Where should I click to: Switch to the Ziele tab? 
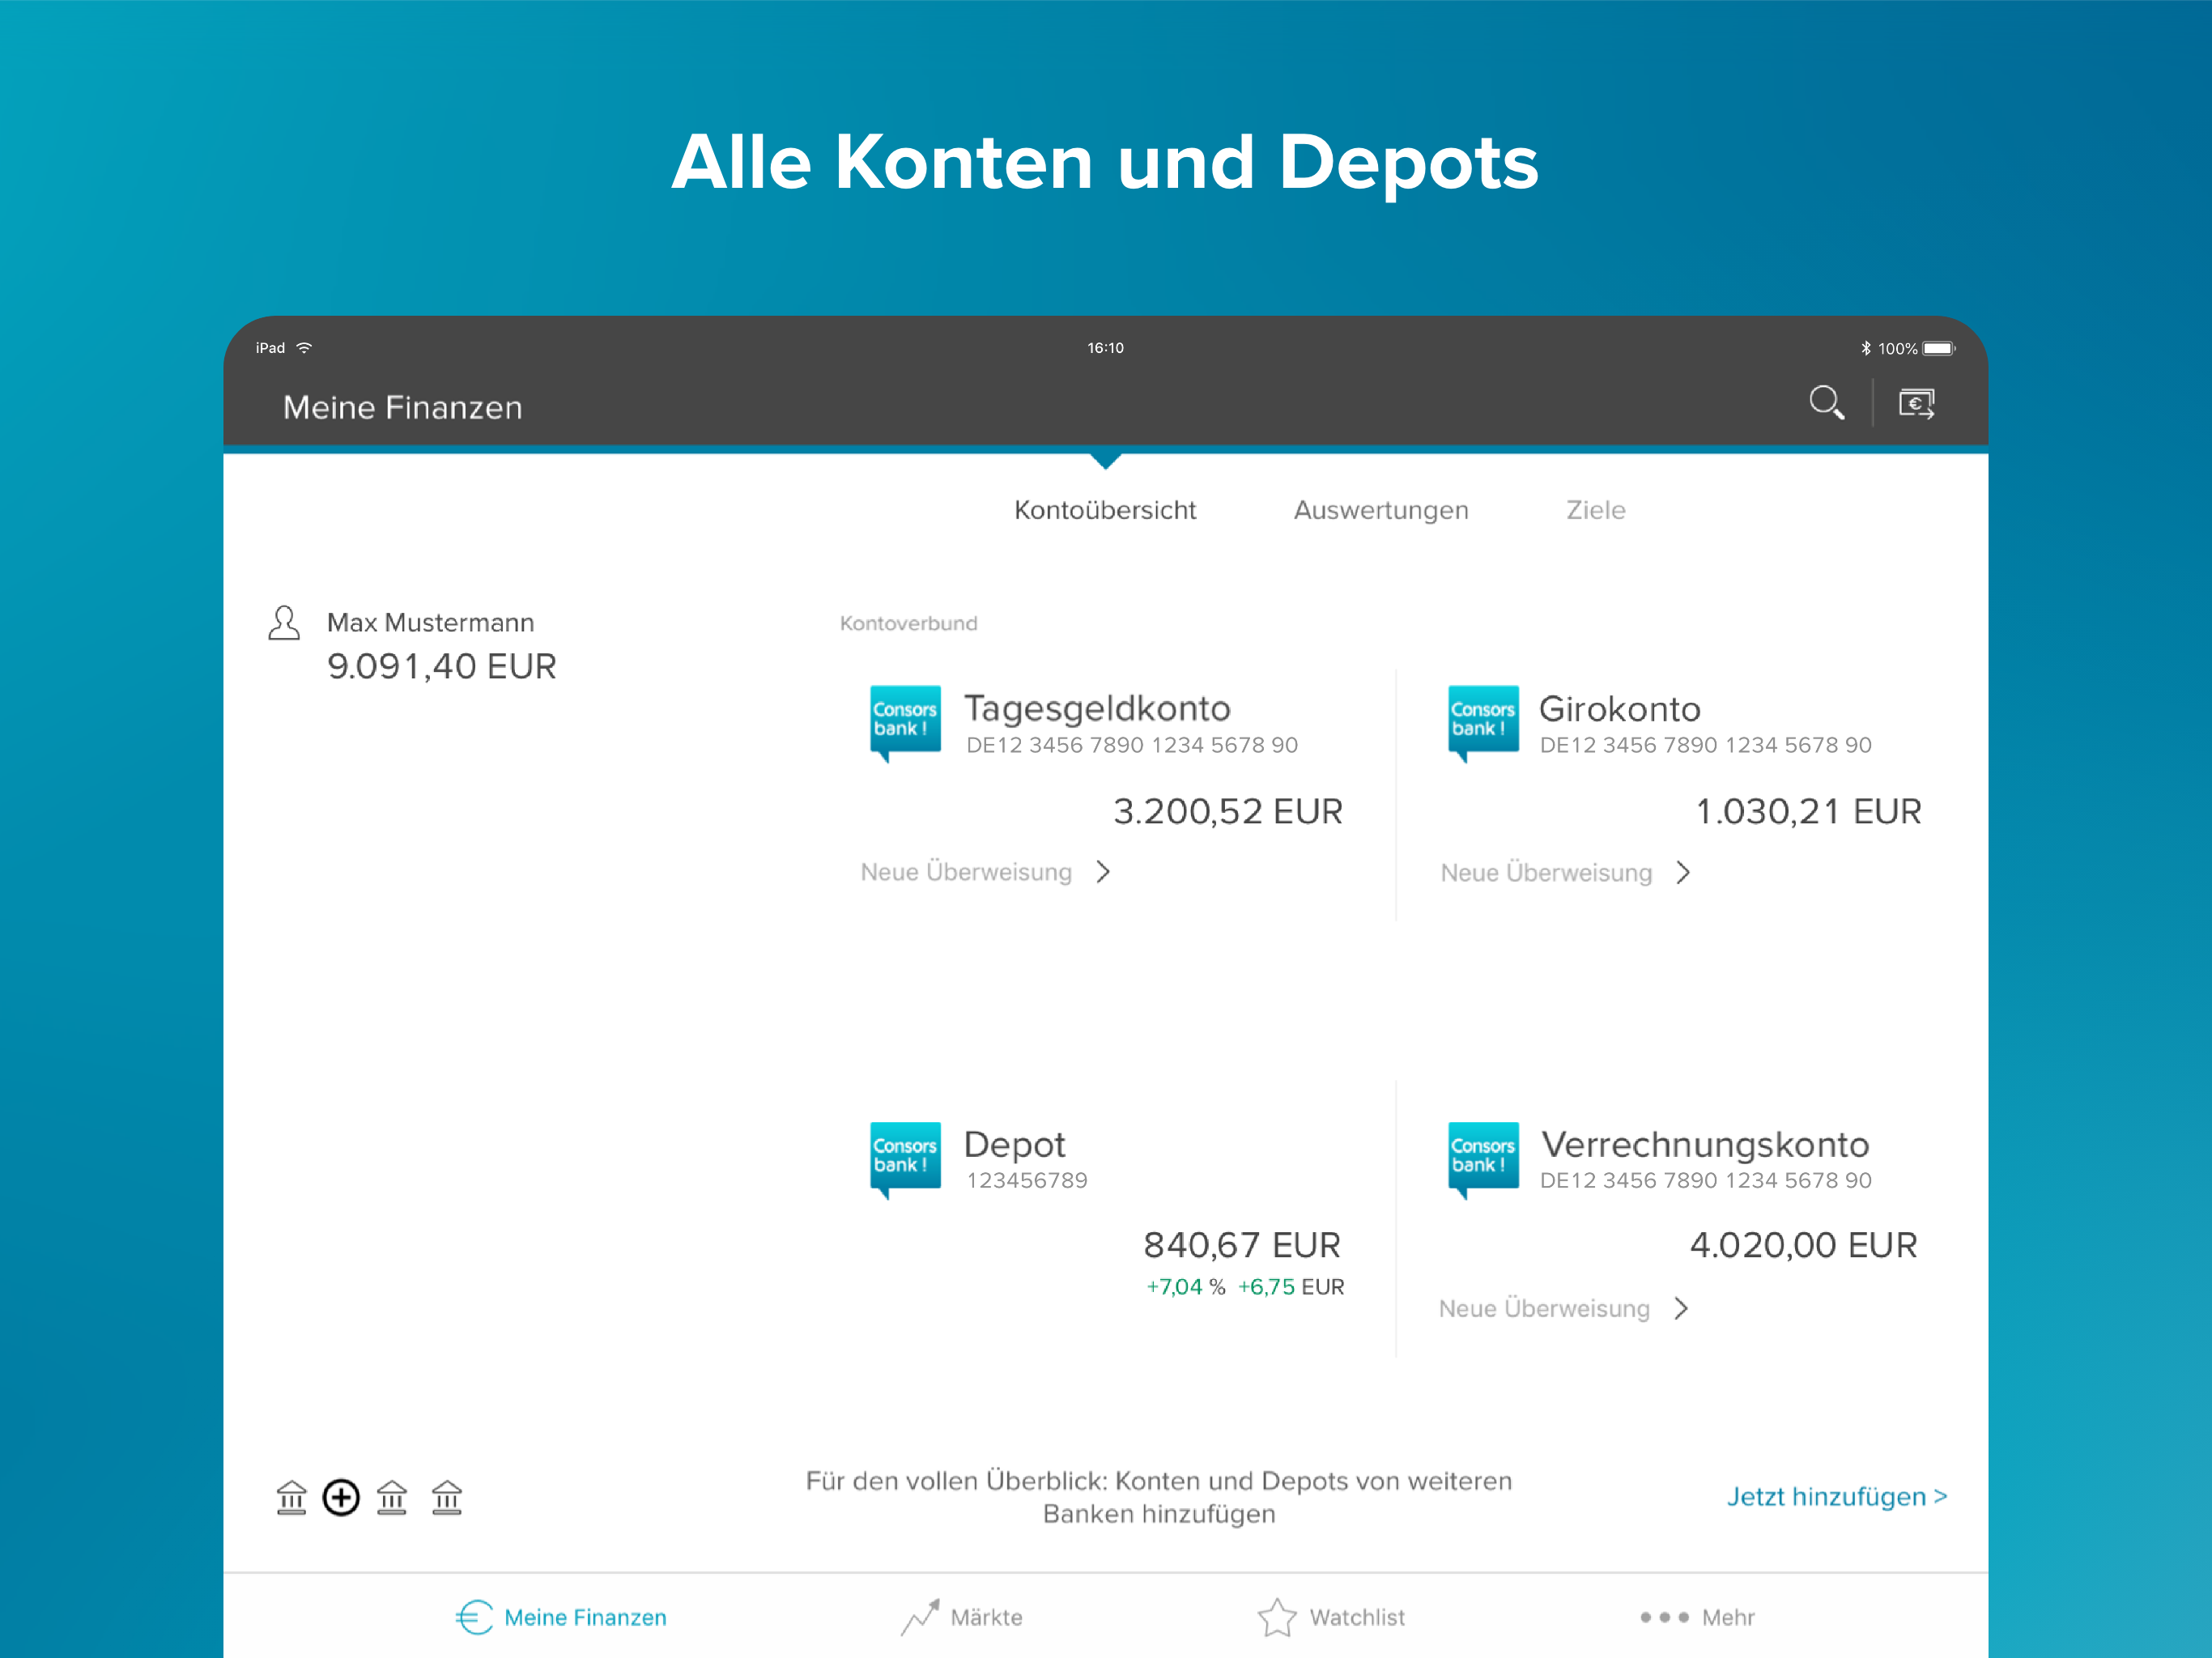pyautogui.click(x=1595, y=510)
